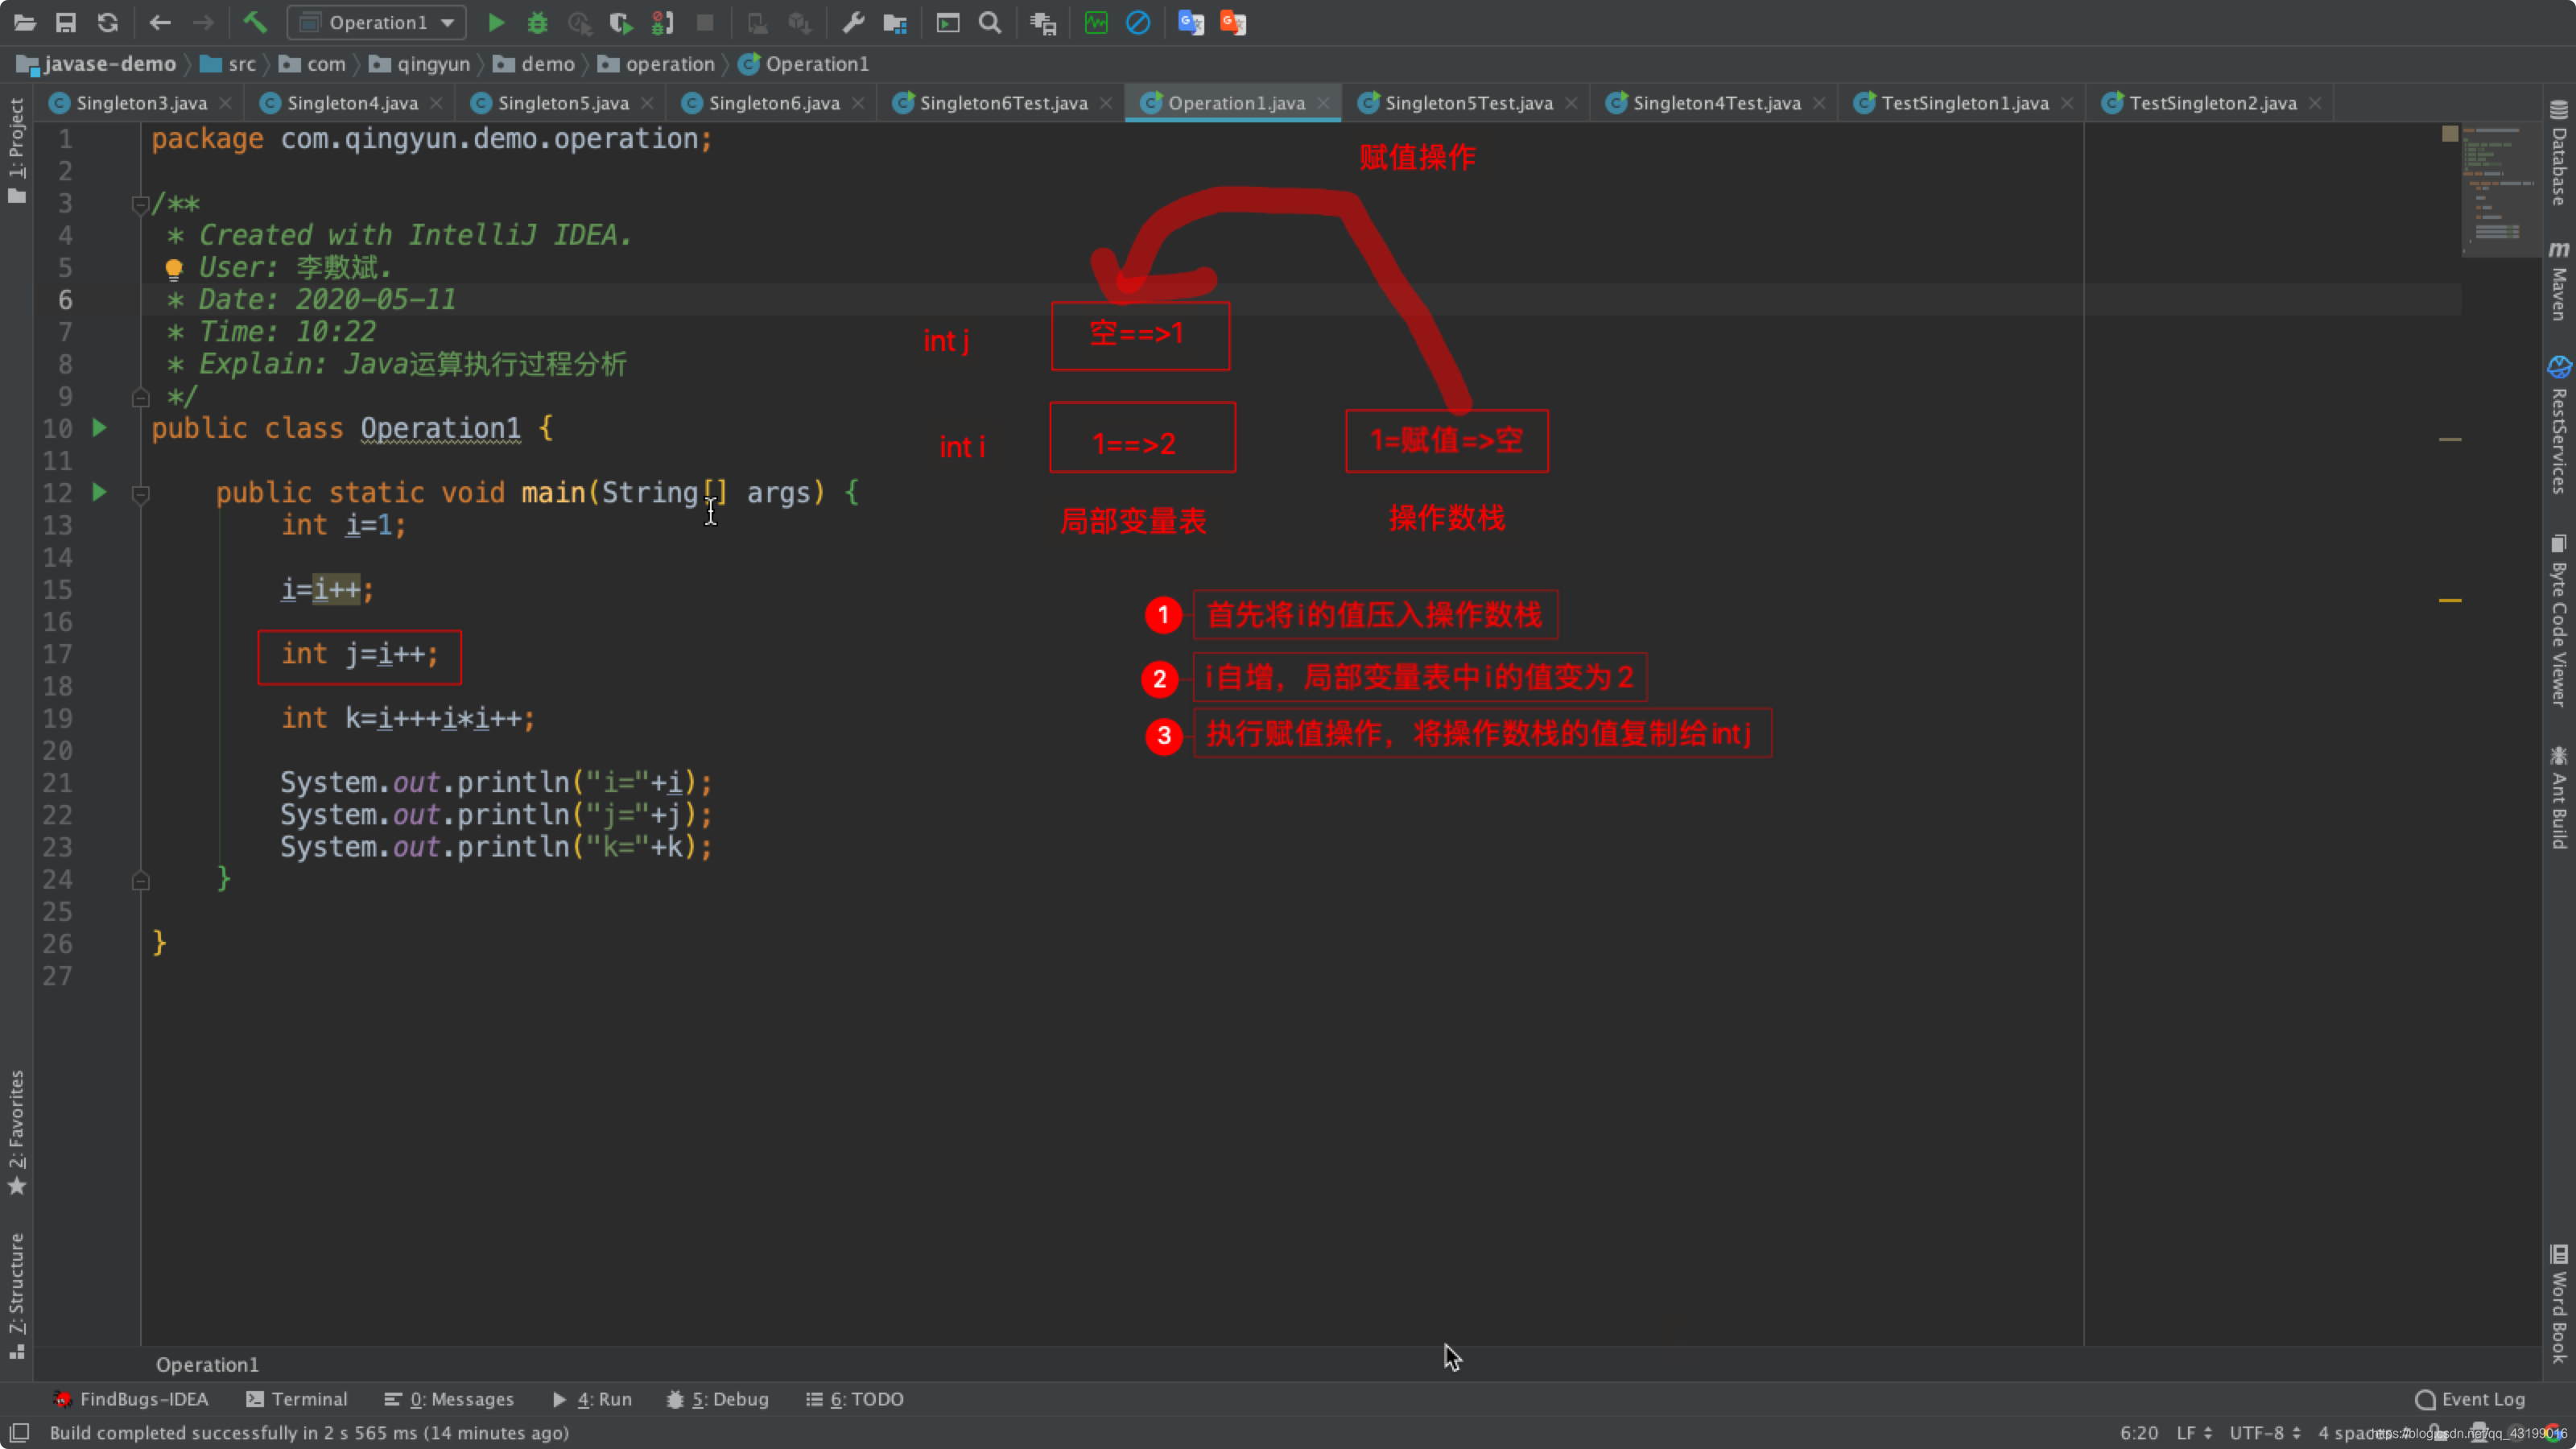Toggle the Database tool window
Screen dimensions: 2576x1449
pyautogui.click(x=2559, y=153)
